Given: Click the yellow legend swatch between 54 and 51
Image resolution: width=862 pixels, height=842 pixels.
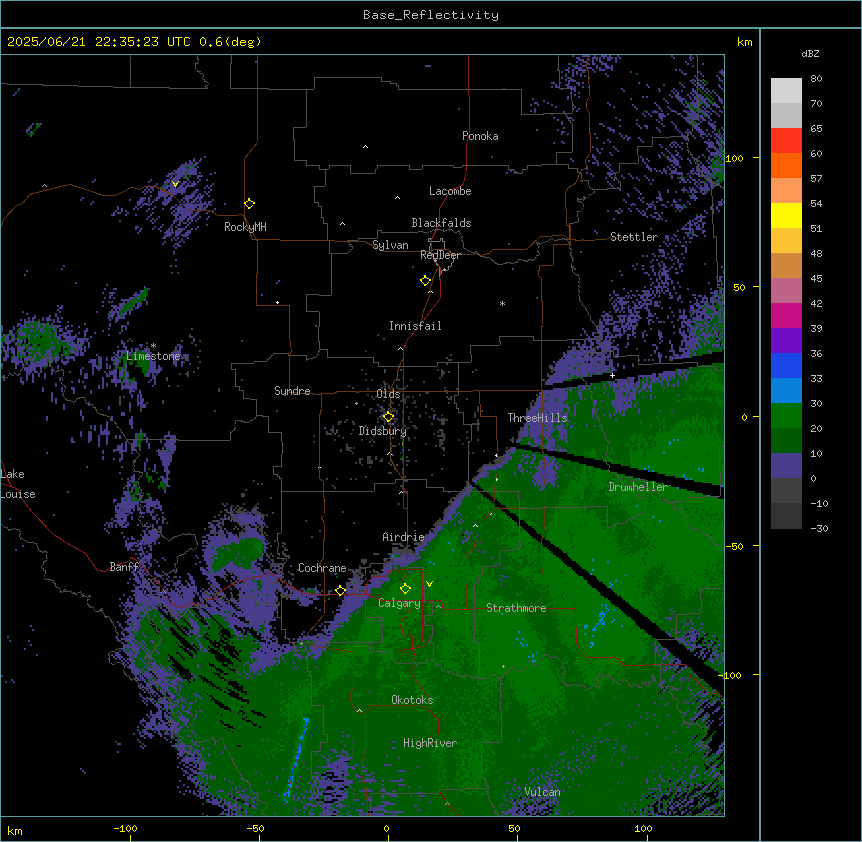Looking at the screenshot, I should [786, 215].
